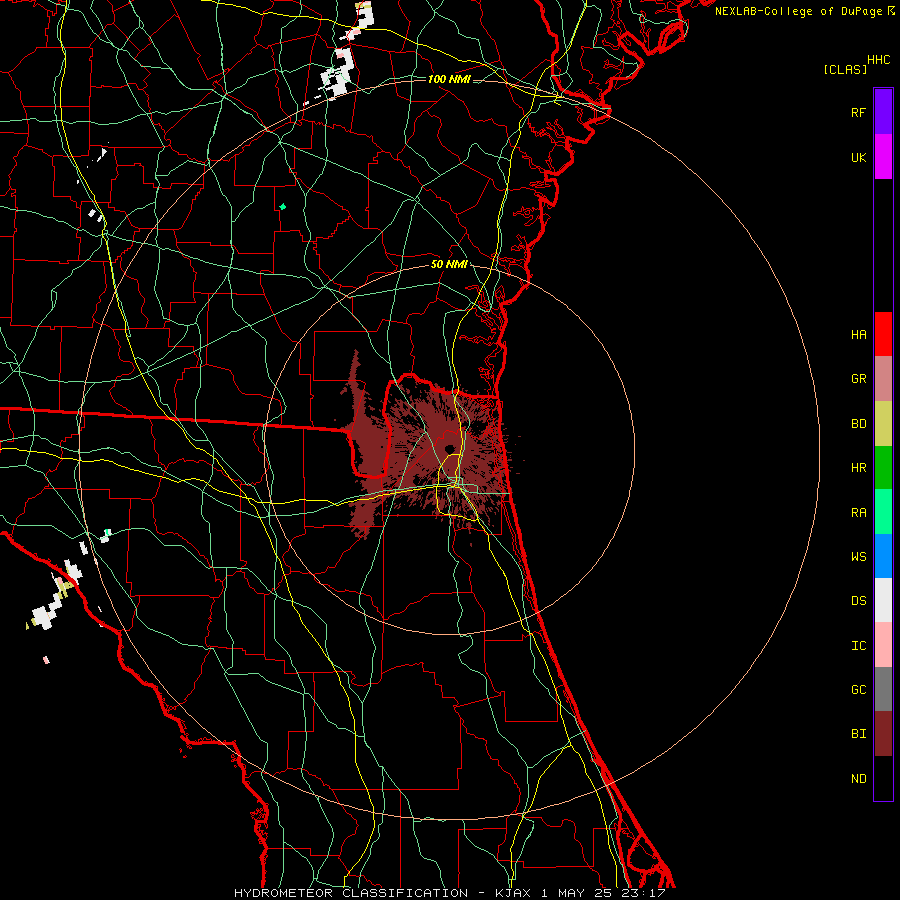Click the UK magenta legend swatch
900x900 pixels.
tap(883, 157)
